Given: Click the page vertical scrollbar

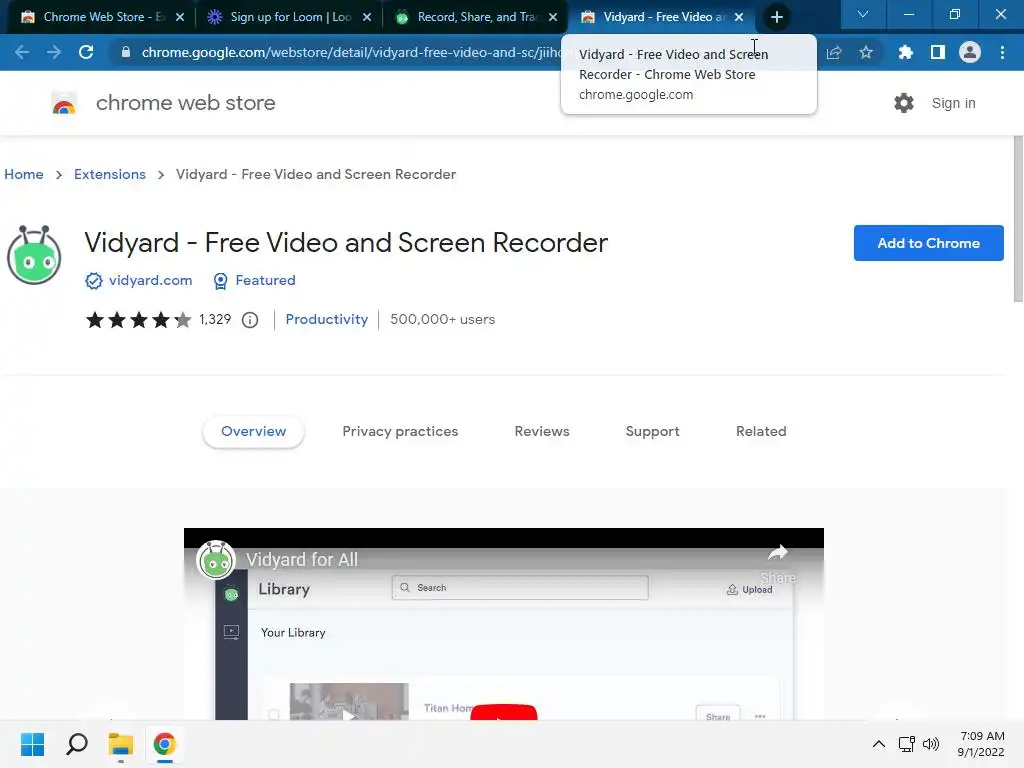Looking at the screenshot, I should point(1017,219).
